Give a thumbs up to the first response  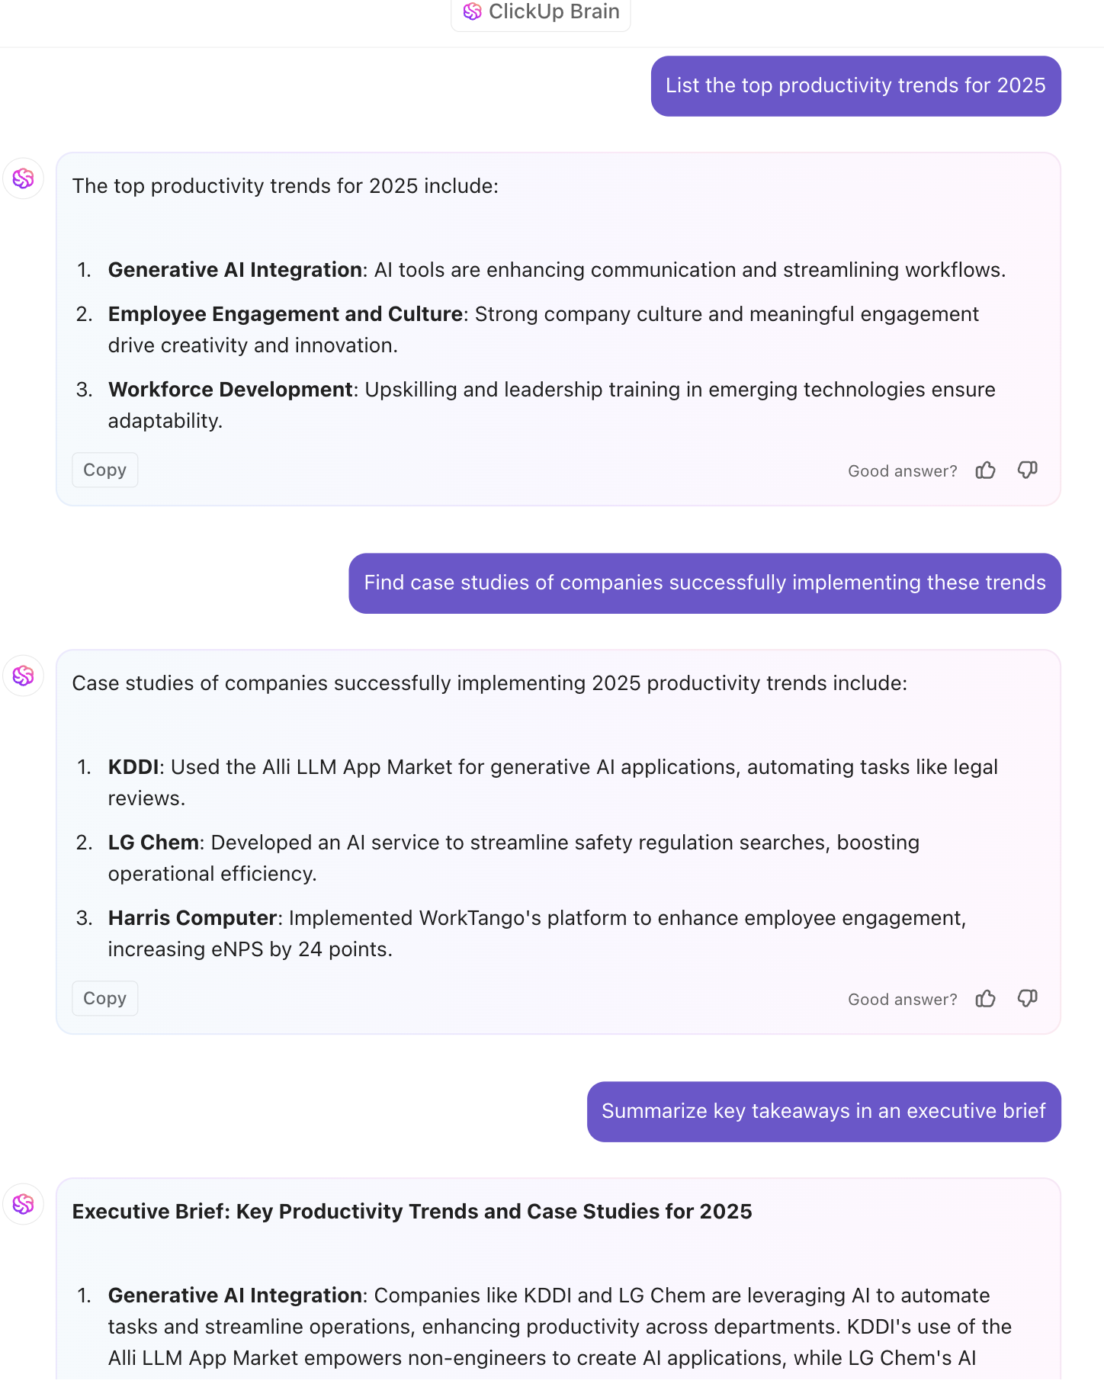(x=985, y=470)
